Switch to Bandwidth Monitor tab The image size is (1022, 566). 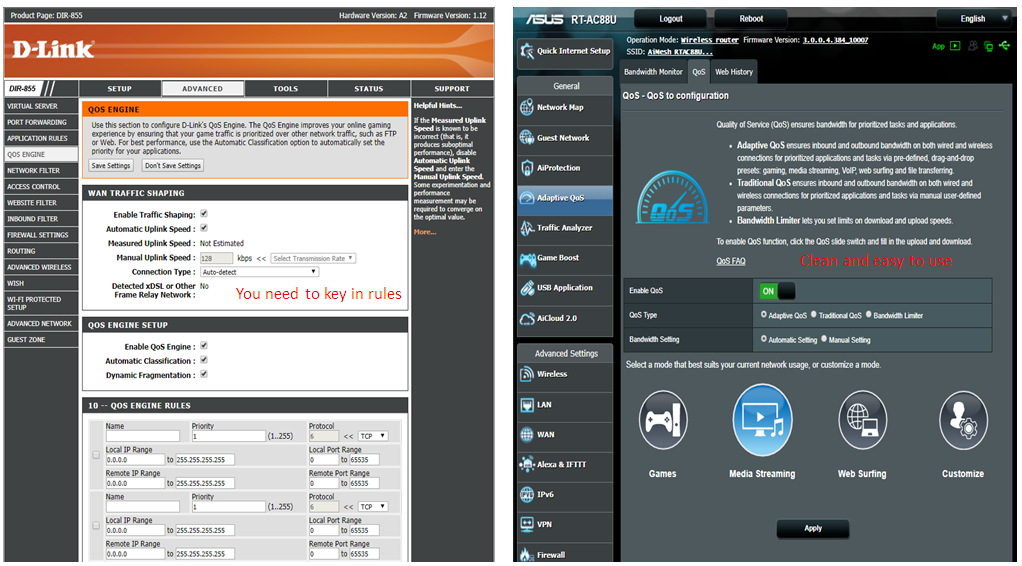tap(654, 72)
